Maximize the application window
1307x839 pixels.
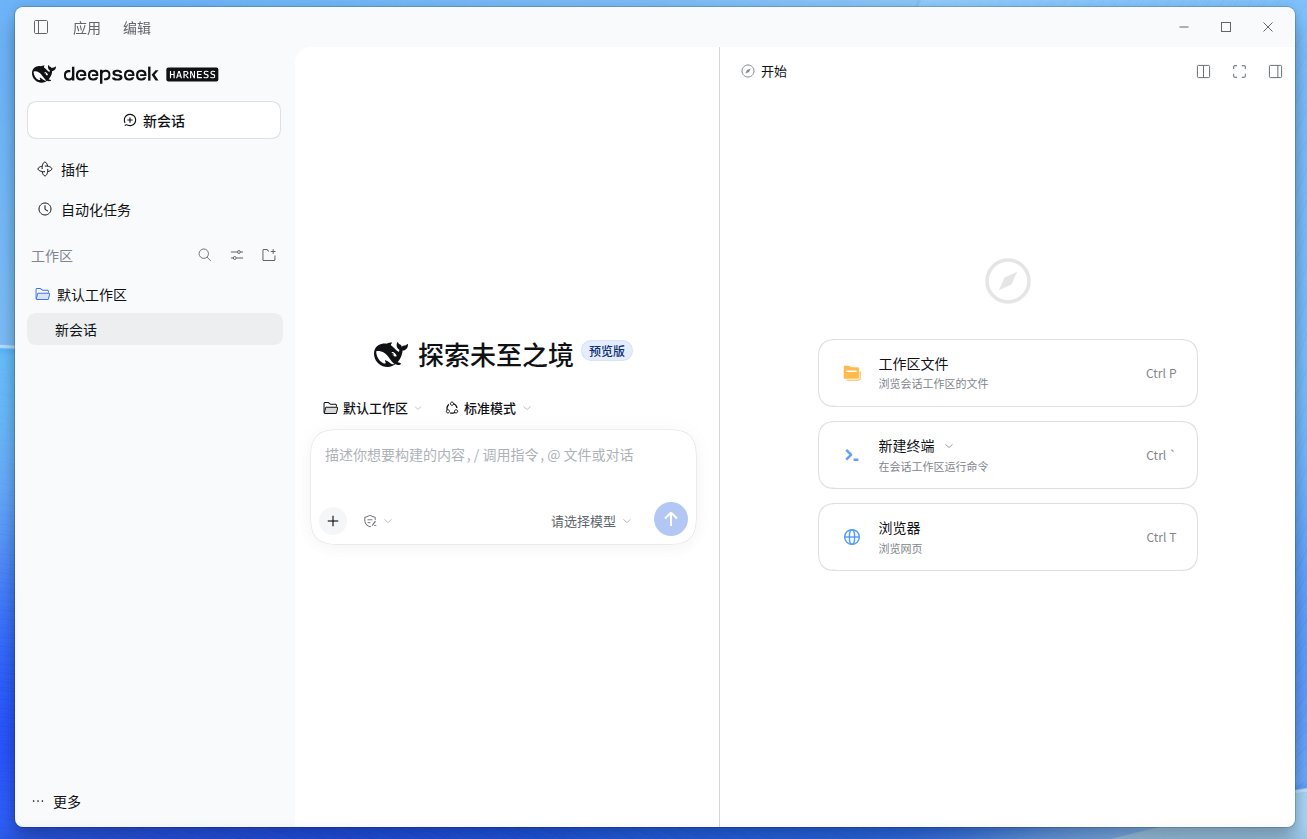[x=1226, y=27]
